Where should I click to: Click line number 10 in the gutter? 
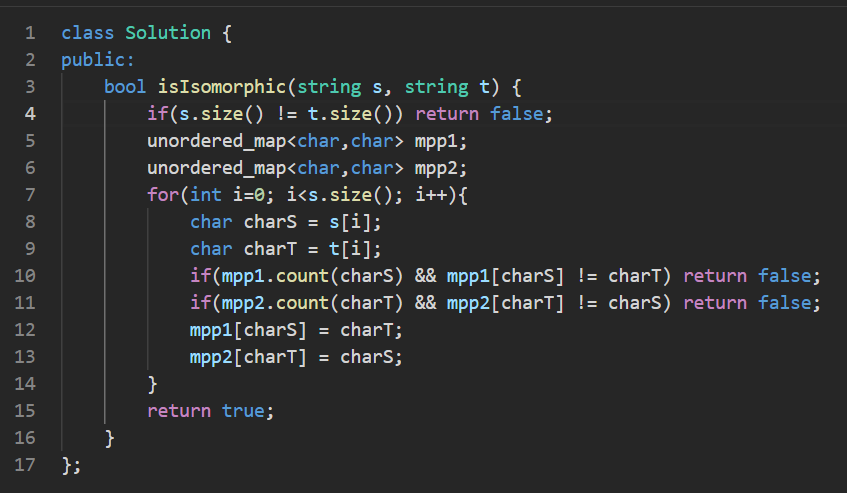click(25, 276)
